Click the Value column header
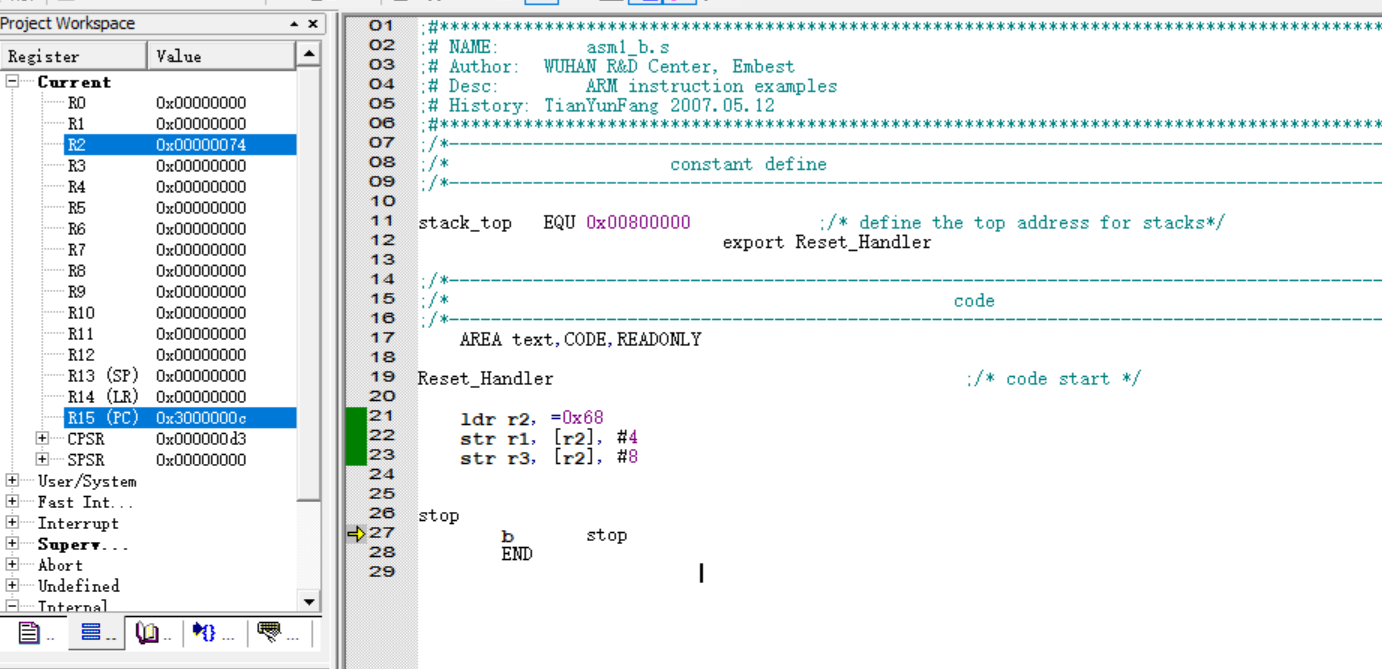 point(221,56)
